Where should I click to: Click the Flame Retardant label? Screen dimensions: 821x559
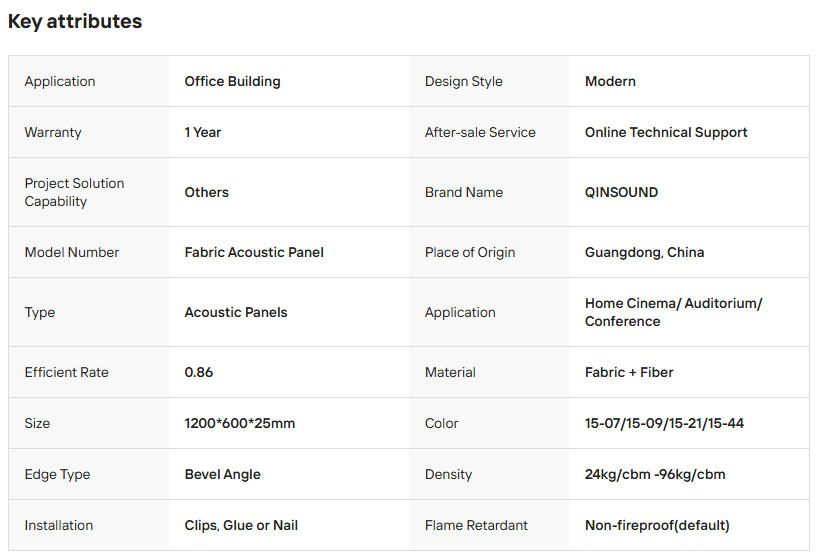476,525
